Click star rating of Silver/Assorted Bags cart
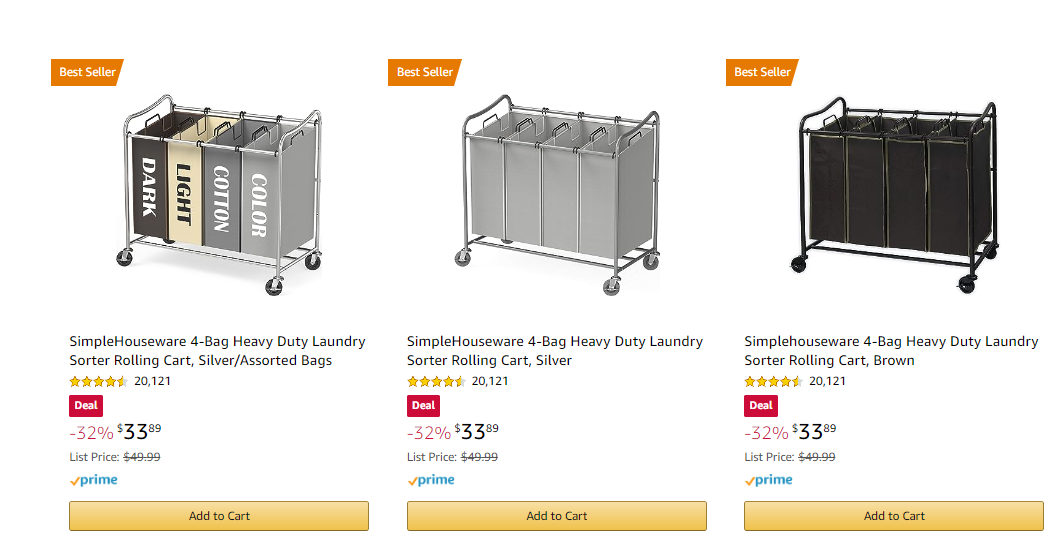Image resolution: width=1062 pixels, height=551 pixels. 98,381
